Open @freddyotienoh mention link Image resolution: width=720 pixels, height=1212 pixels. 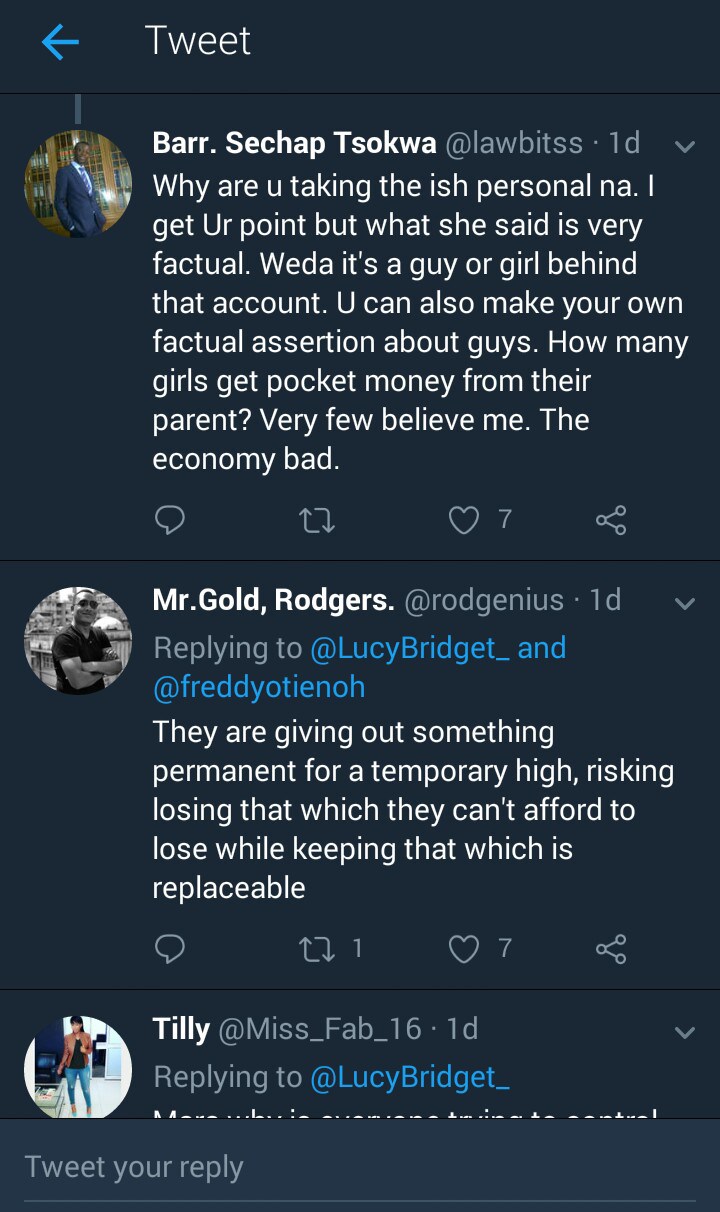point(259,687)
